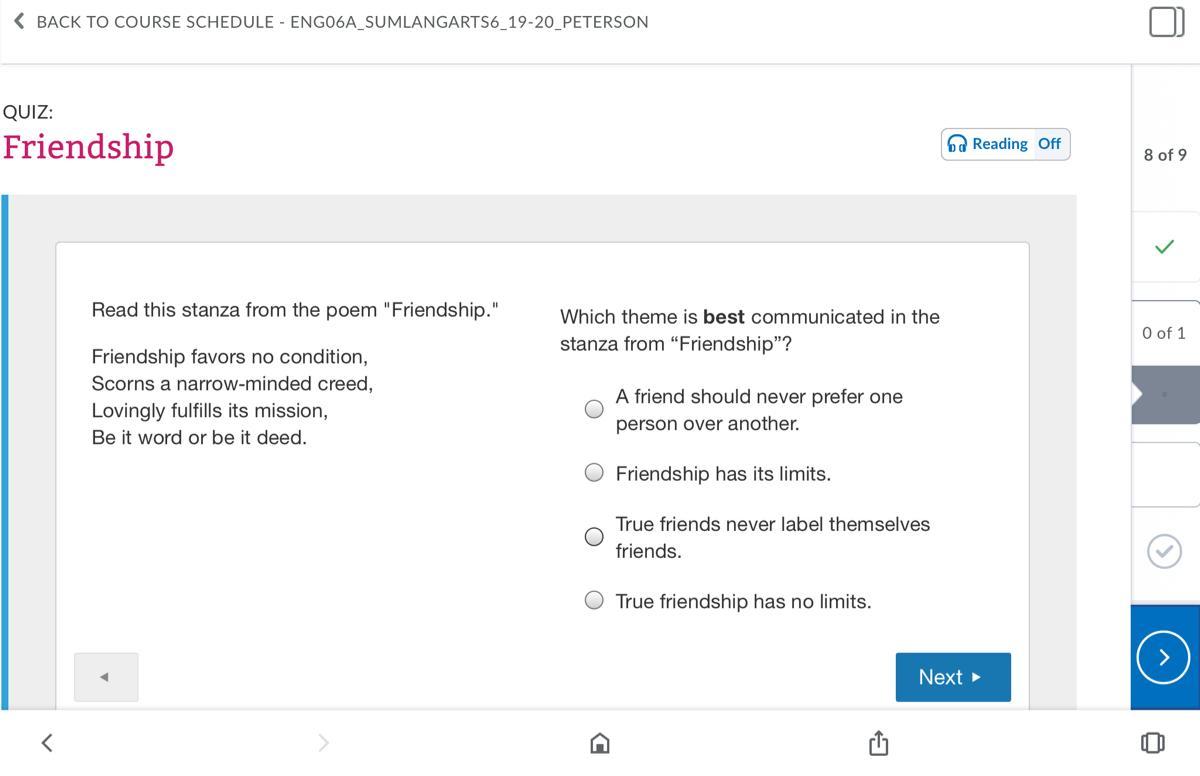Tap the share icon in bottom bar
Image resolution: width=1200 pixels, height=776 pixels.
point(877,742)
